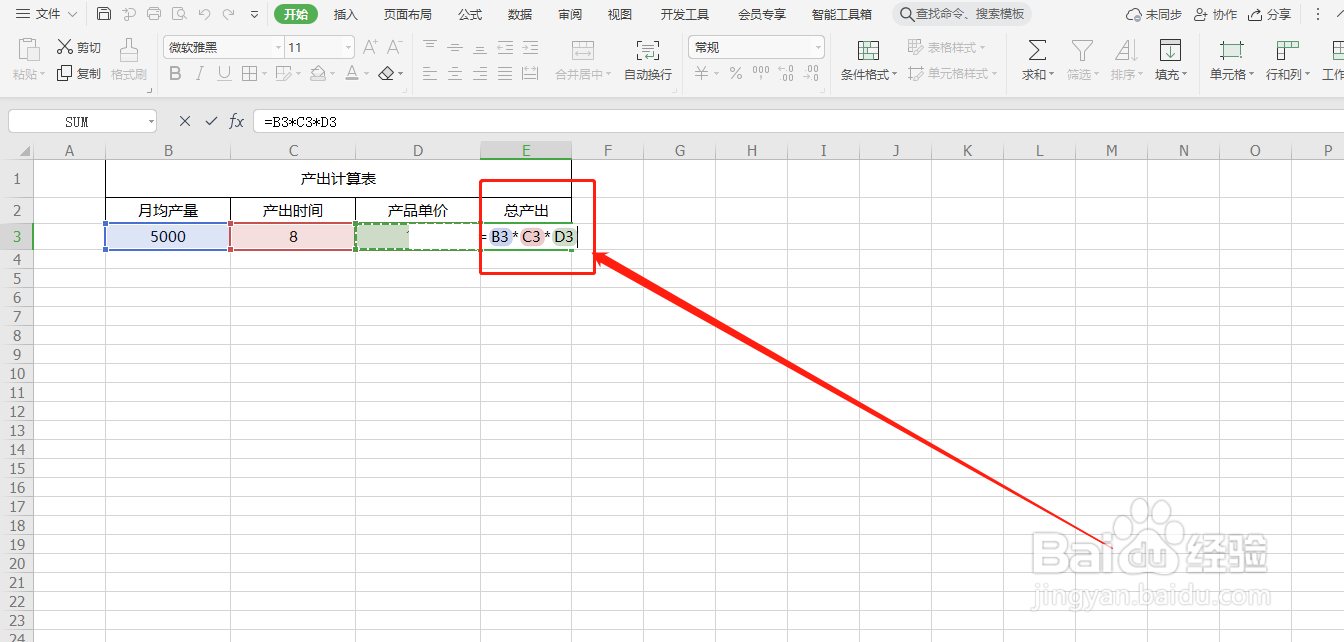1344x642 pixels.
Task: Click the command search box (查找命令)
Action: 962,14
